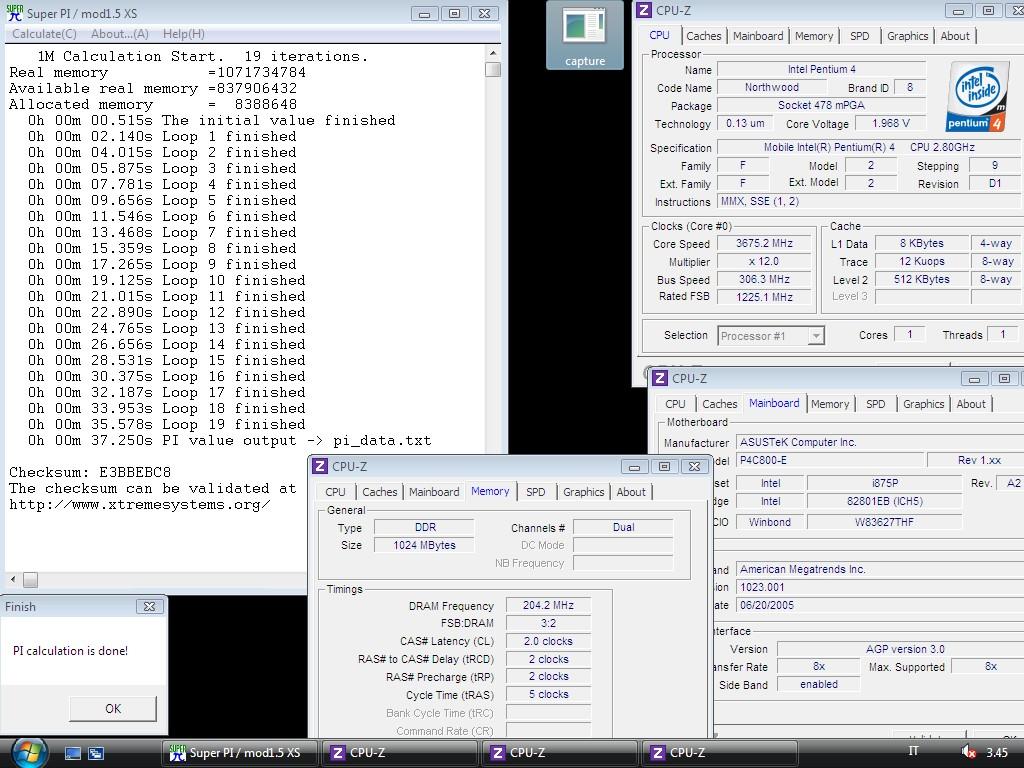Switch to Graphics tab in top CPU-Z window
Viewport: 1024px width, 768px height.
pyautogui.click(x=907, y=36)
